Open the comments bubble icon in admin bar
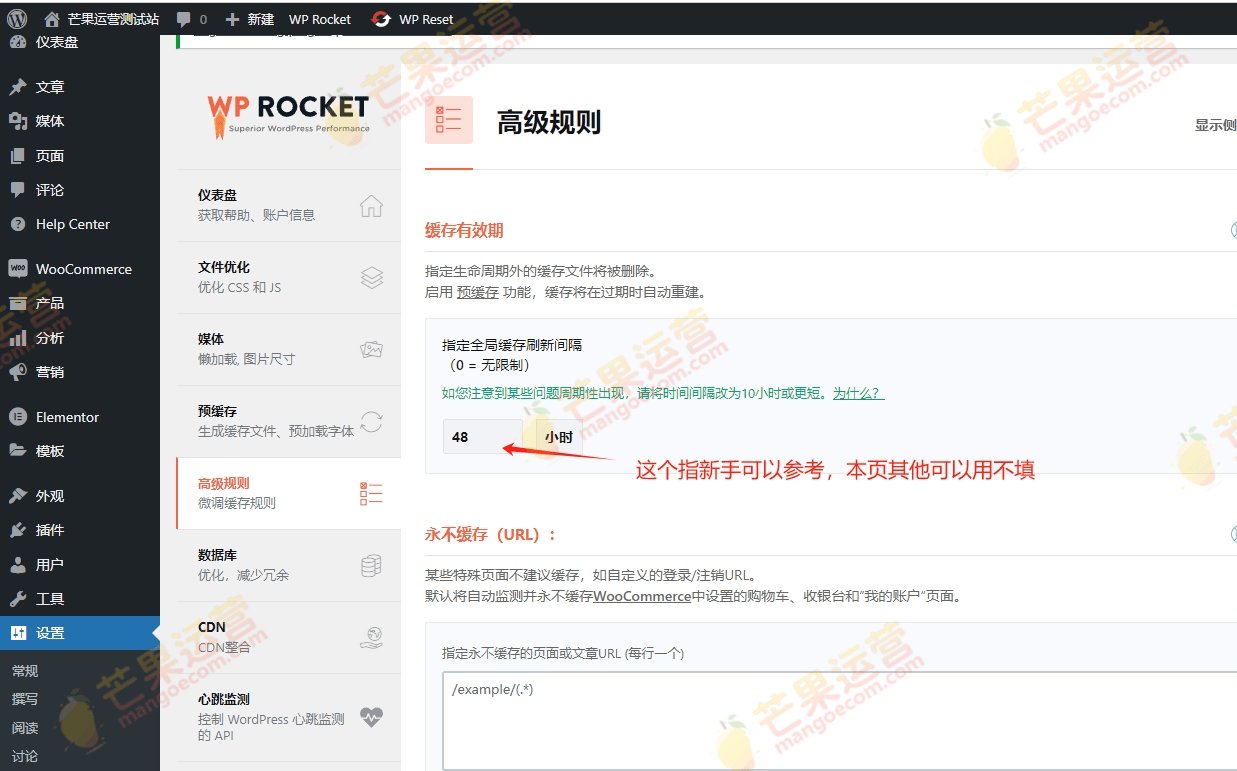 click(183, 19)
